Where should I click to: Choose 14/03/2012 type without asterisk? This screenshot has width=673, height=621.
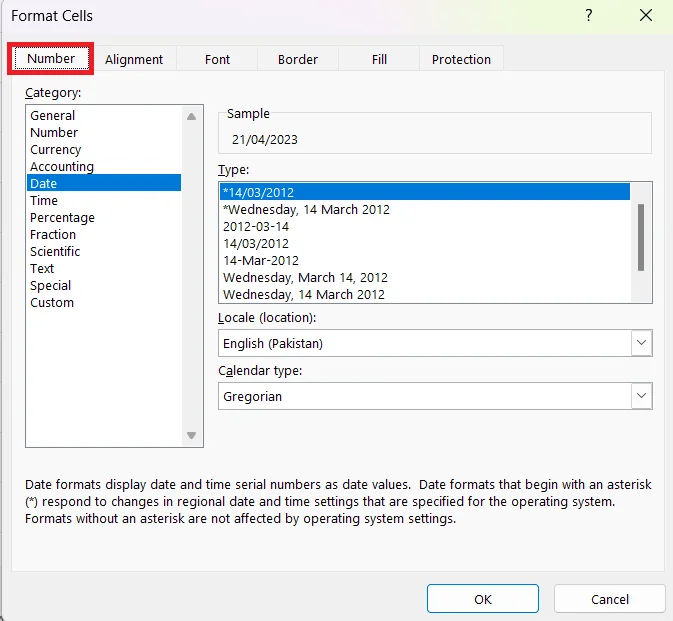(x=425, y=243)
